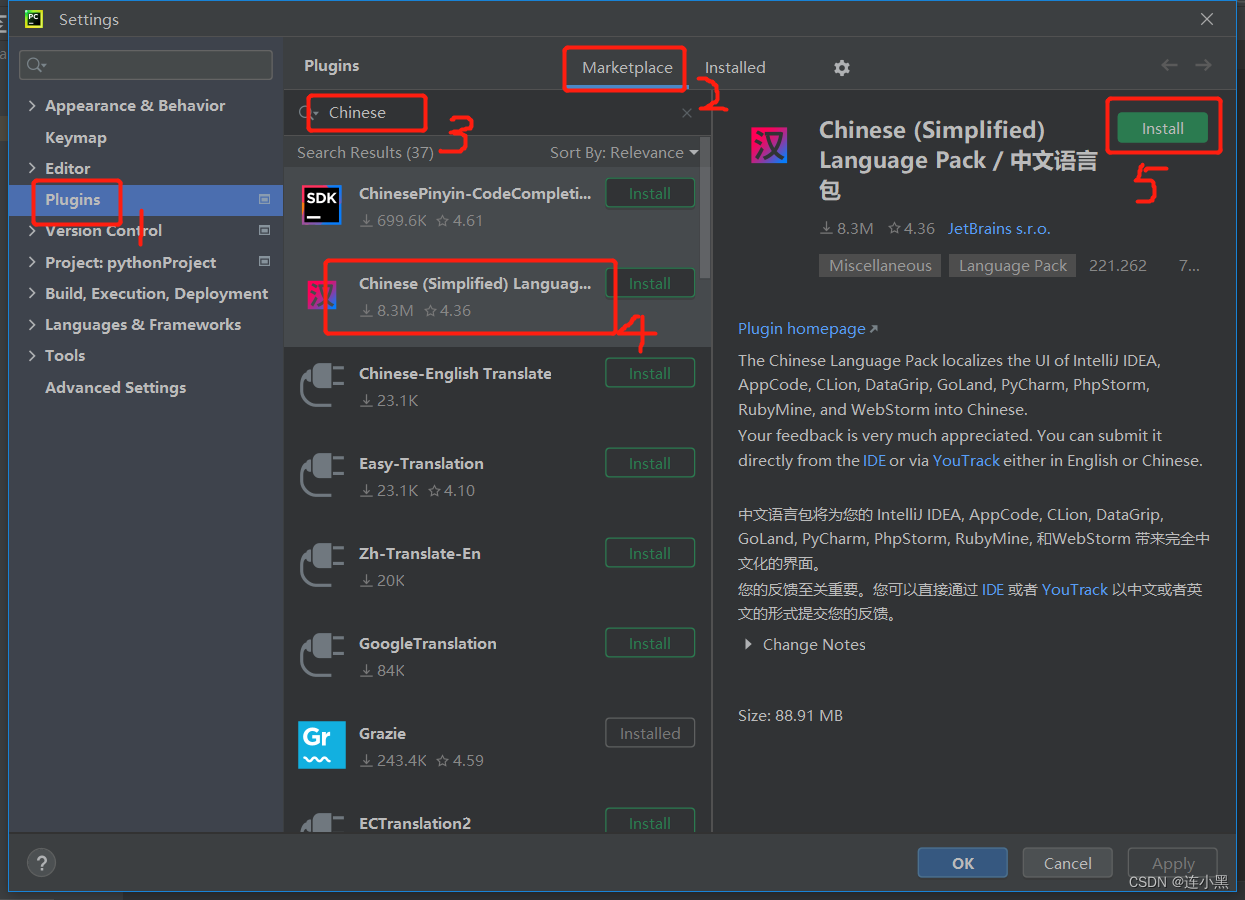Click the Chinese Language Pack icon in results list
The width and height of the screenshot is (1245, 900).
coord(322,295)
